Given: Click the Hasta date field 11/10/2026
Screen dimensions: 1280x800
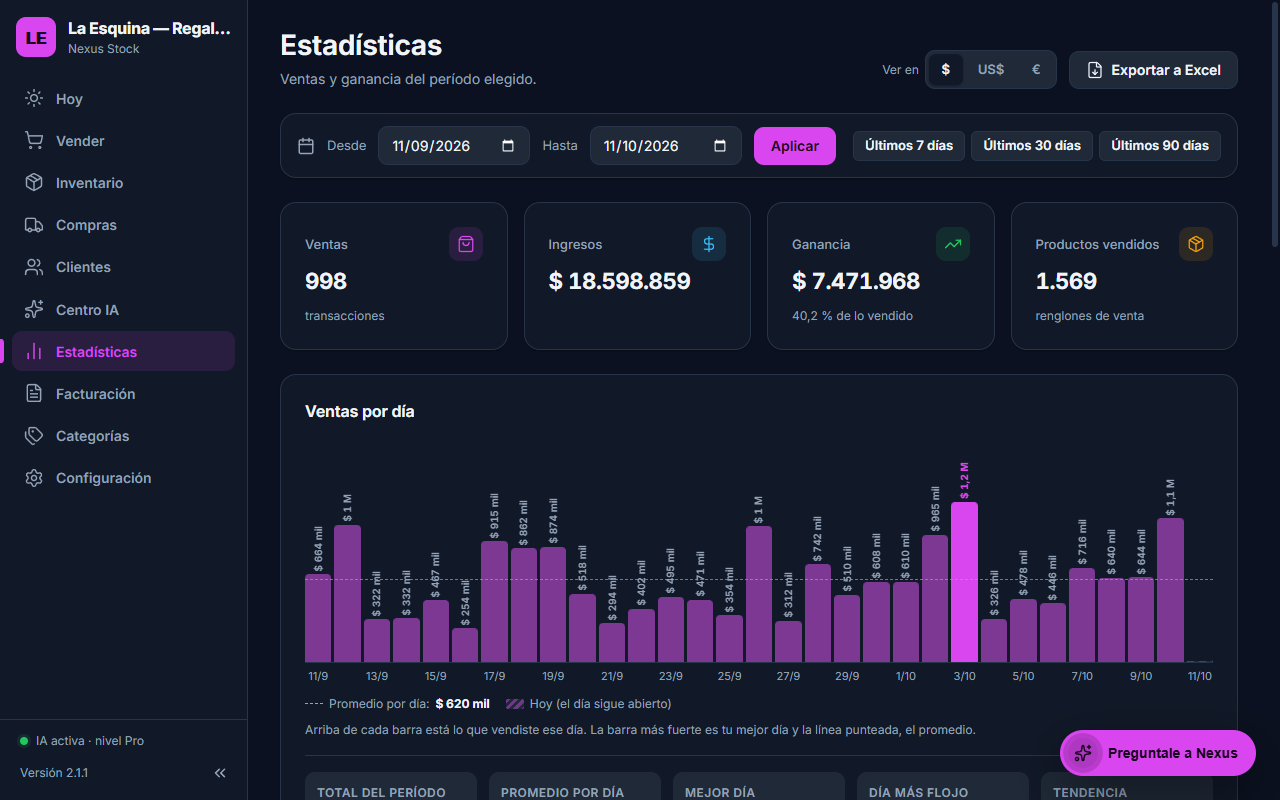Looking at the screenshot, I should point(666,146).
